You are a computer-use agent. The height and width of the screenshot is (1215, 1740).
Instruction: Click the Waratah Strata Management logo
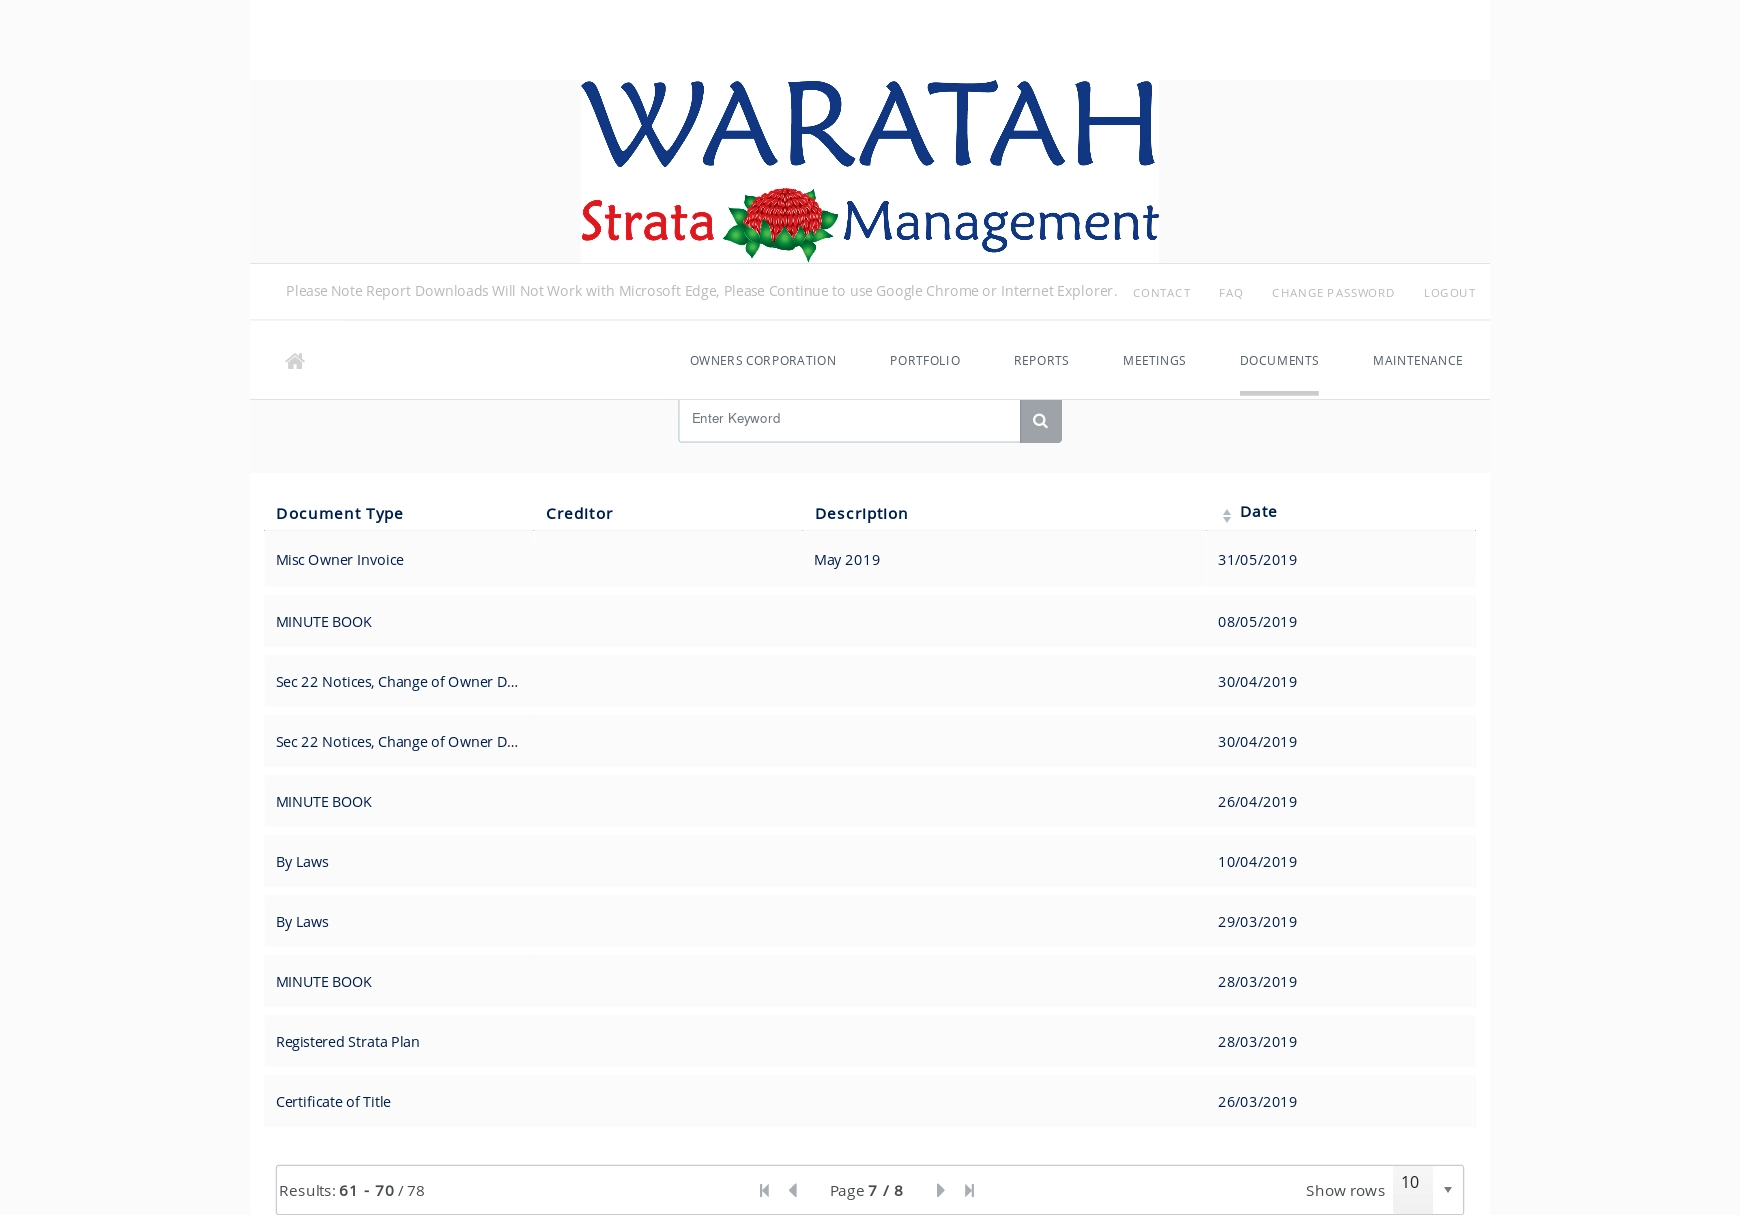(x=870, y=171)
